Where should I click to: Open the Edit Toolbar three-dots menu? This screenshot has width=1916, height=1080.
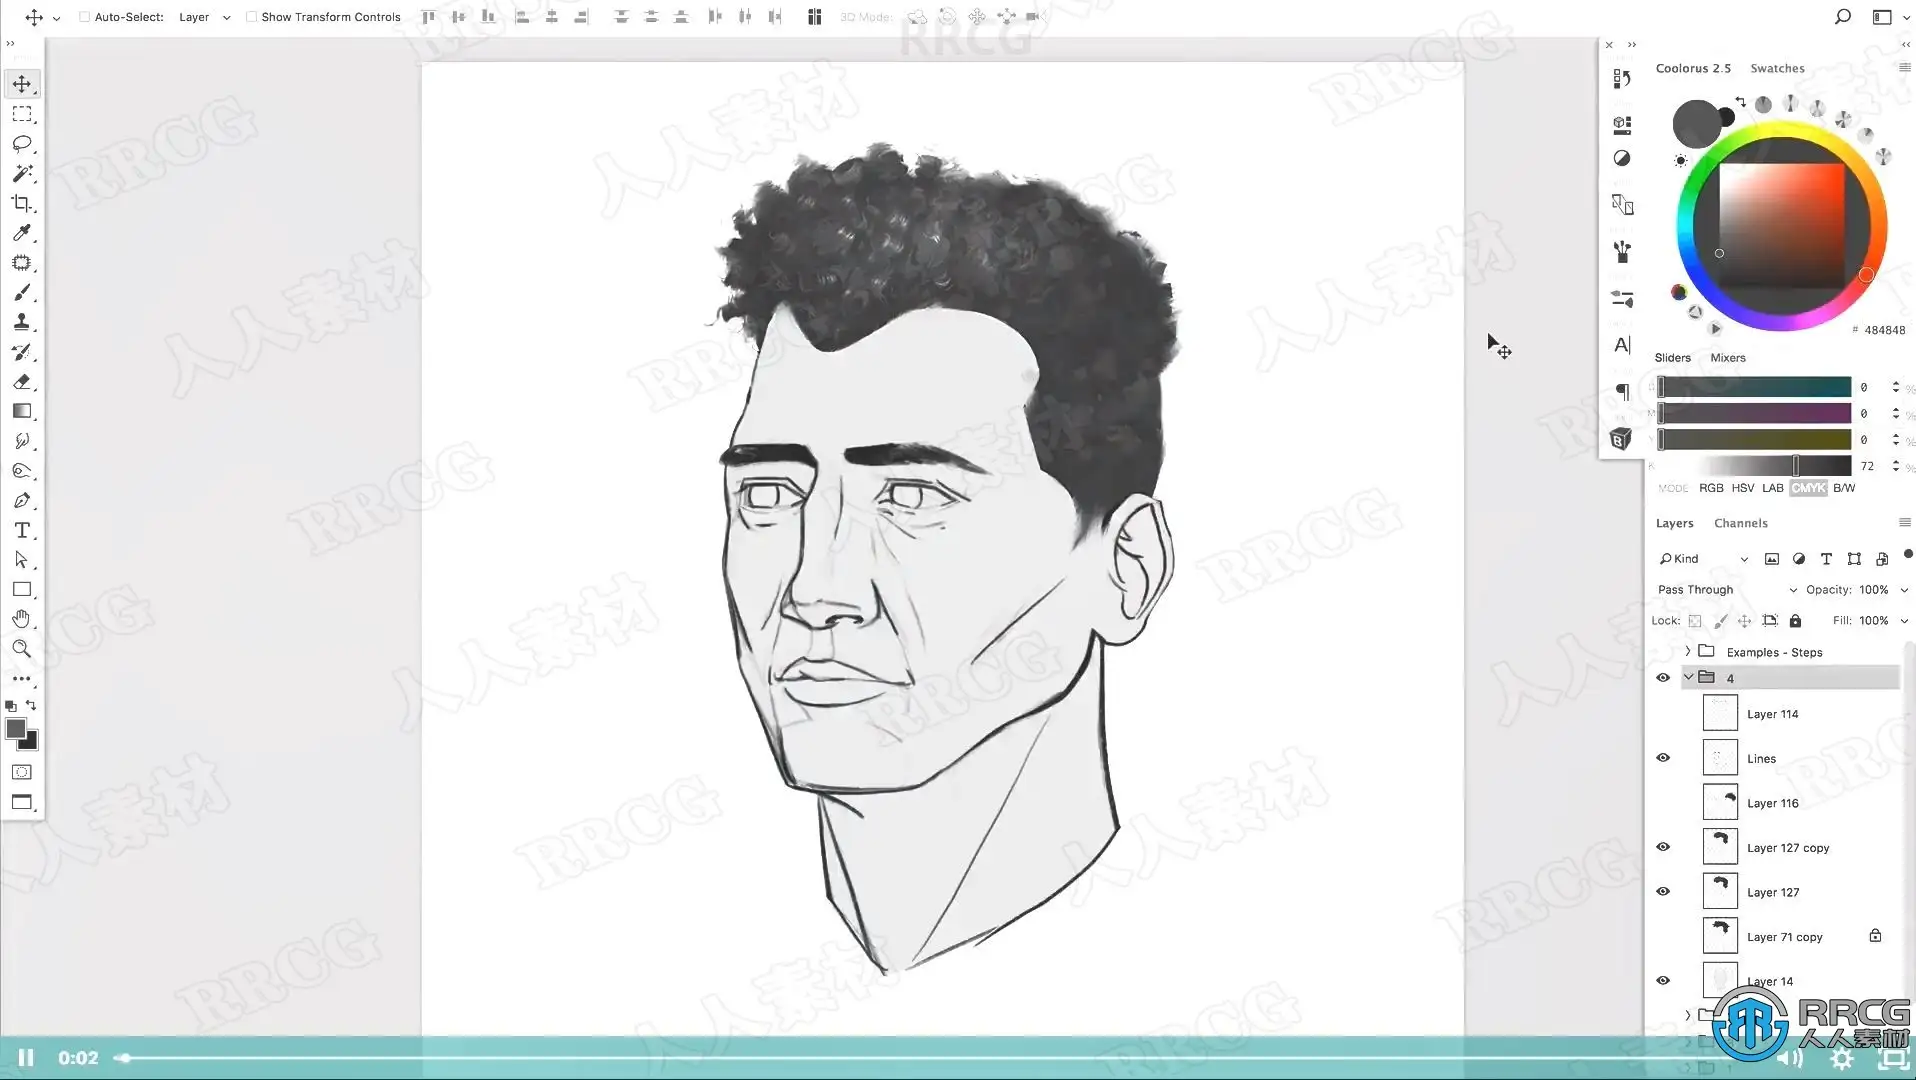tap(22, 679)
